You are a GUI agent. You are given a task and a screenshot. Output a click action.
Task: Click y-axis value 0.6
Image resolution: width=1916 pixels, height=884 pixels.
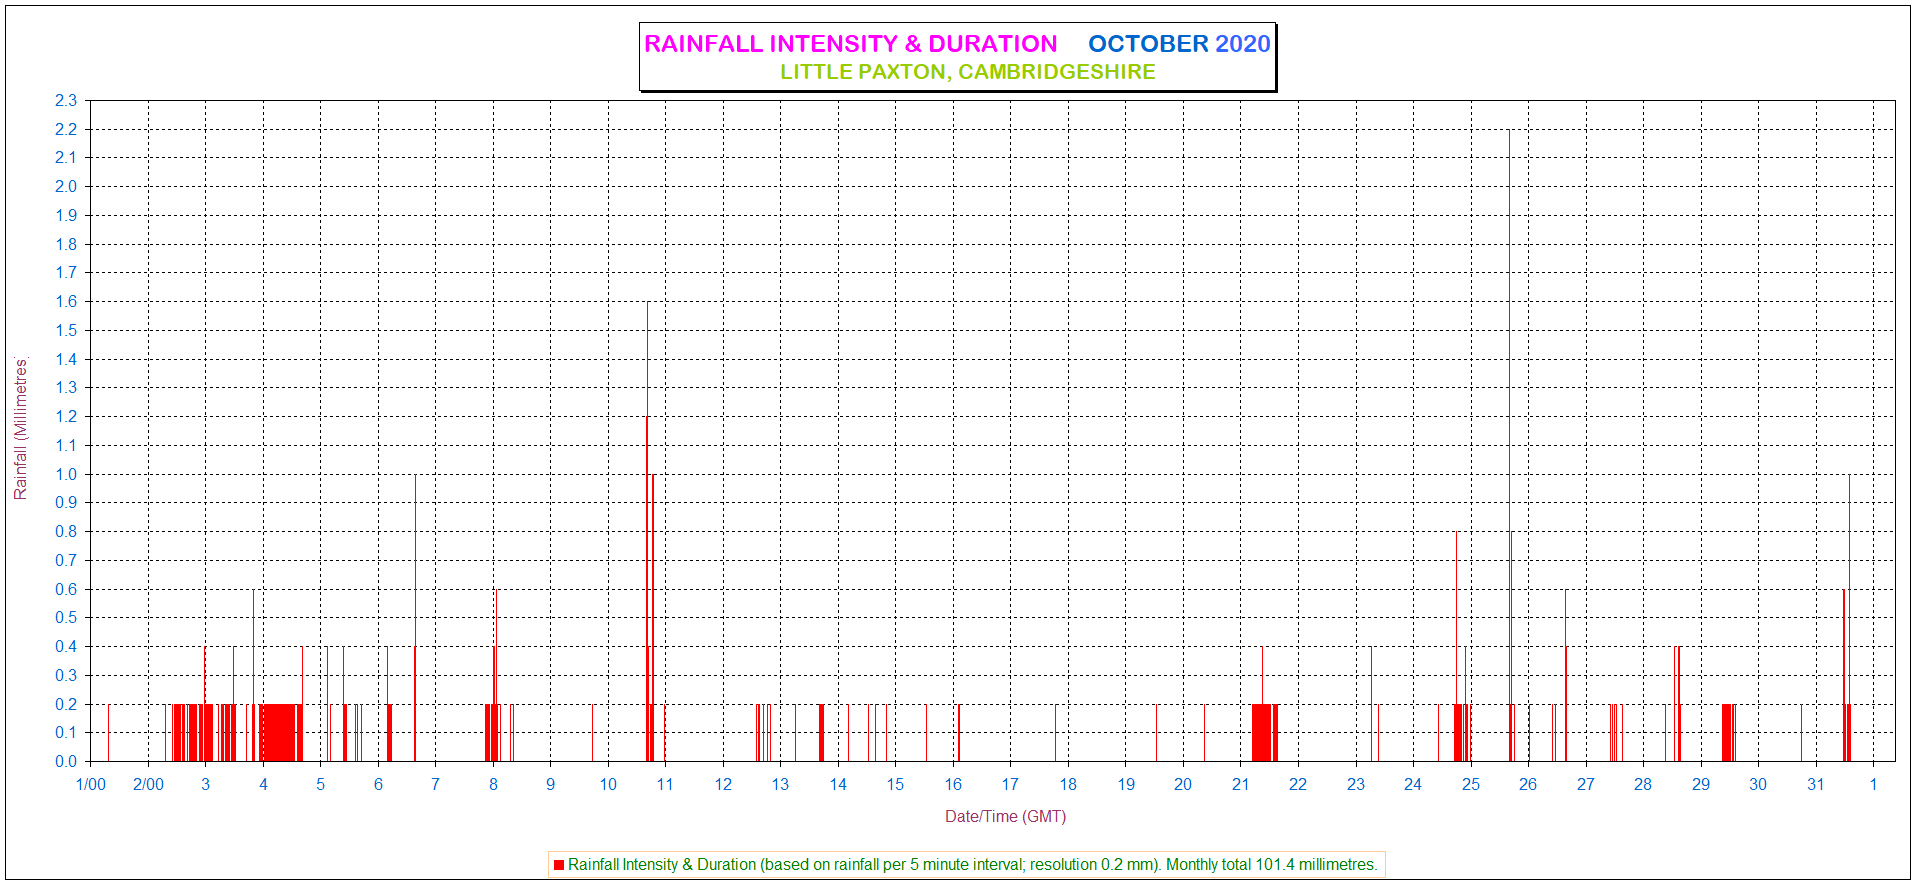[66, 589]
